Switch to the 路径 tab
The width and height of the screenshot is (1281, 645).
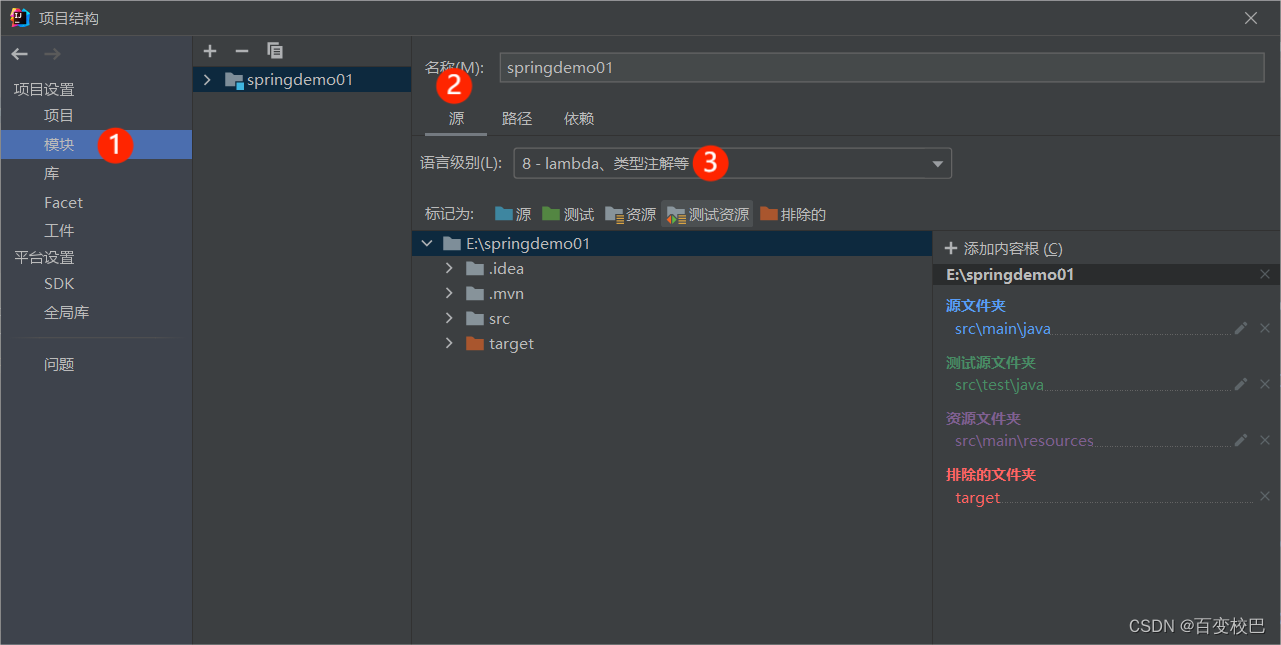[x=517, y=118]
